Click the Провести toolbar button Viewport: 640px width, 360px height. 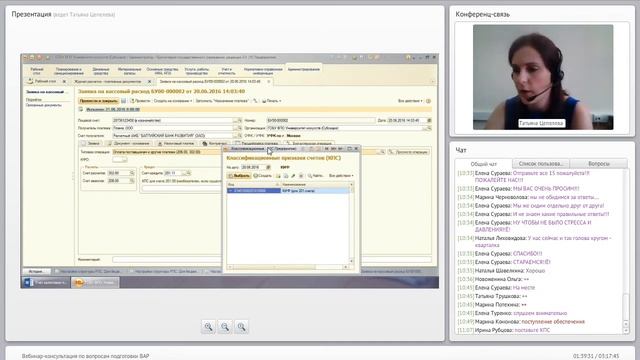(140, 101)
